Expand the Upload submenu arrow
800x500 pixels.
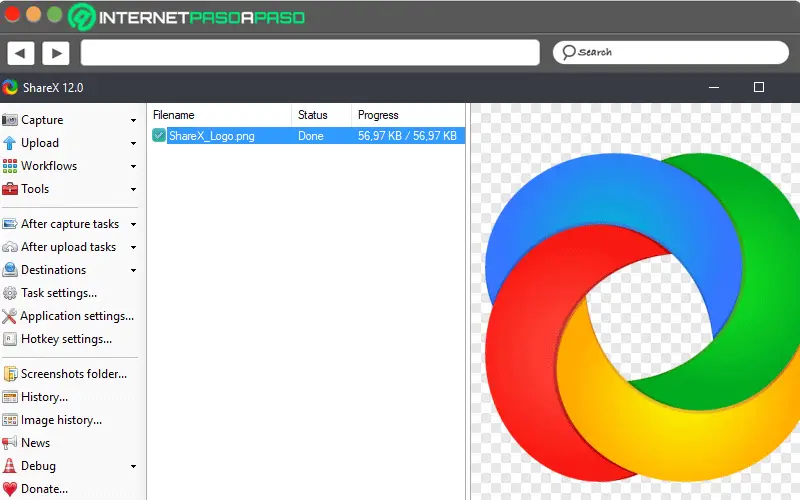[x=133, y=144]
